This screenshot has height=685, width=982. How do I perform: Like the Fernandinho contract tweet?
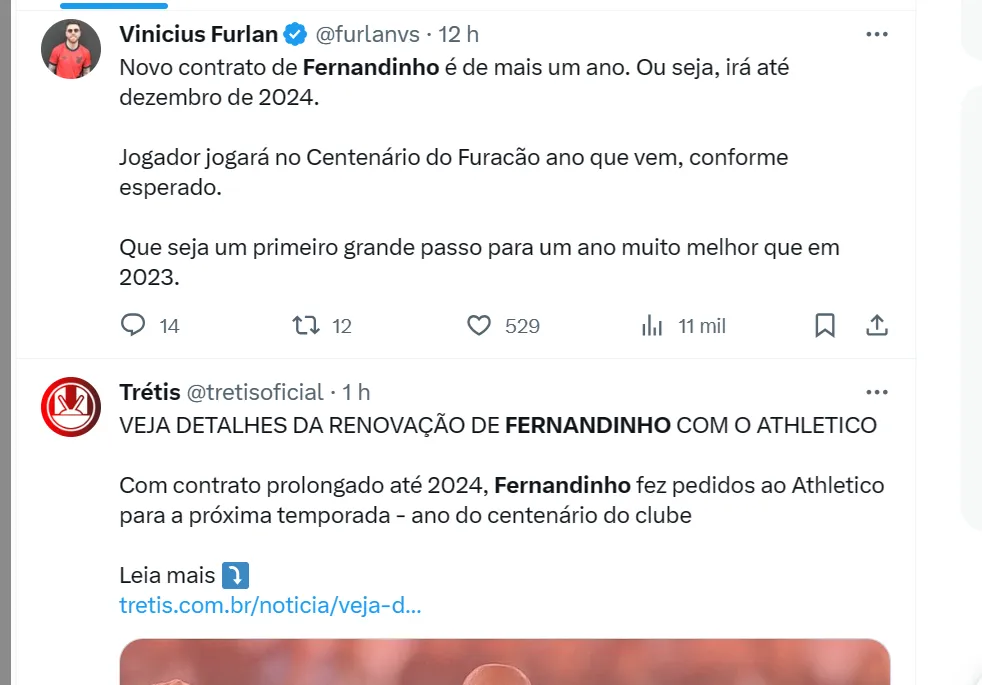coord(480,326)
